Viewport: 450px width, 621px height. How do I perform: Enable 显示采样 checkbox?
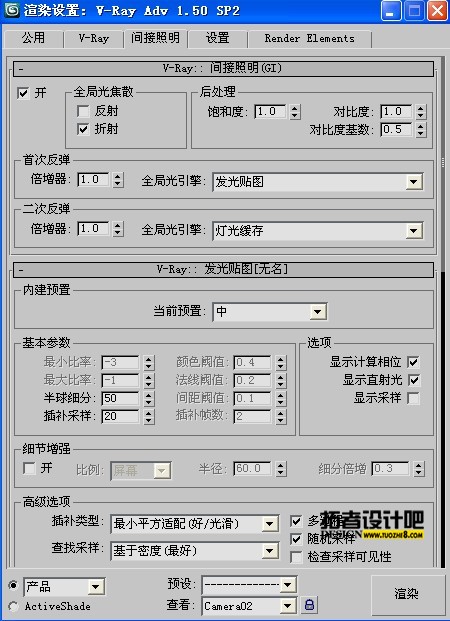click(413, 398)
